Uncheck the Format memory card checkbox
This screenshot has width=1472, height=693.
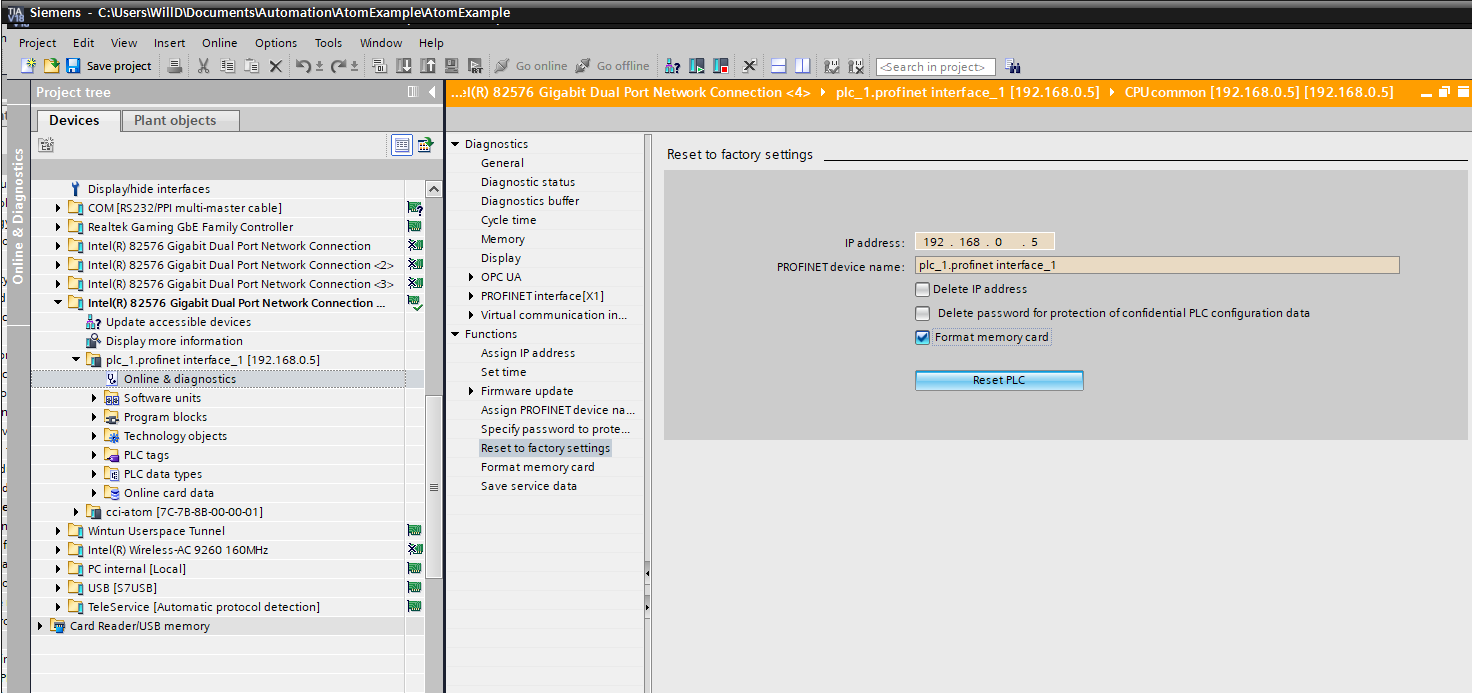[x=922, y=337]
